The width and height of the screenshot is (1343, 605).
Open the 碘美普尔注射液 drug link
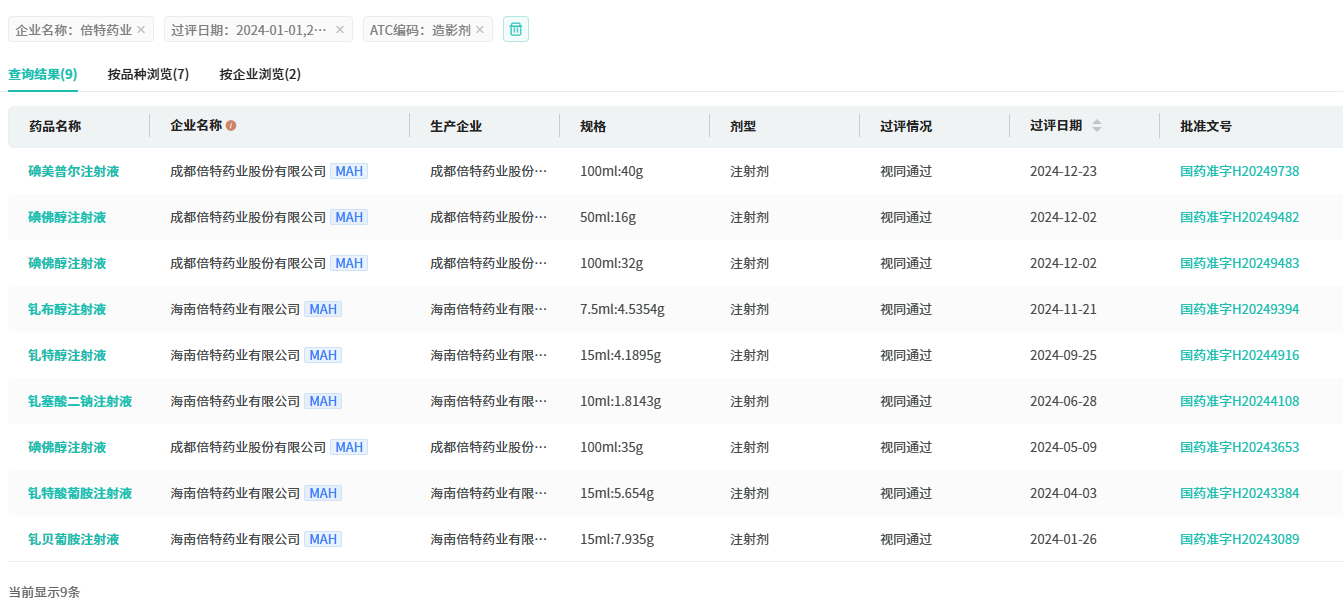coord(74,171)
